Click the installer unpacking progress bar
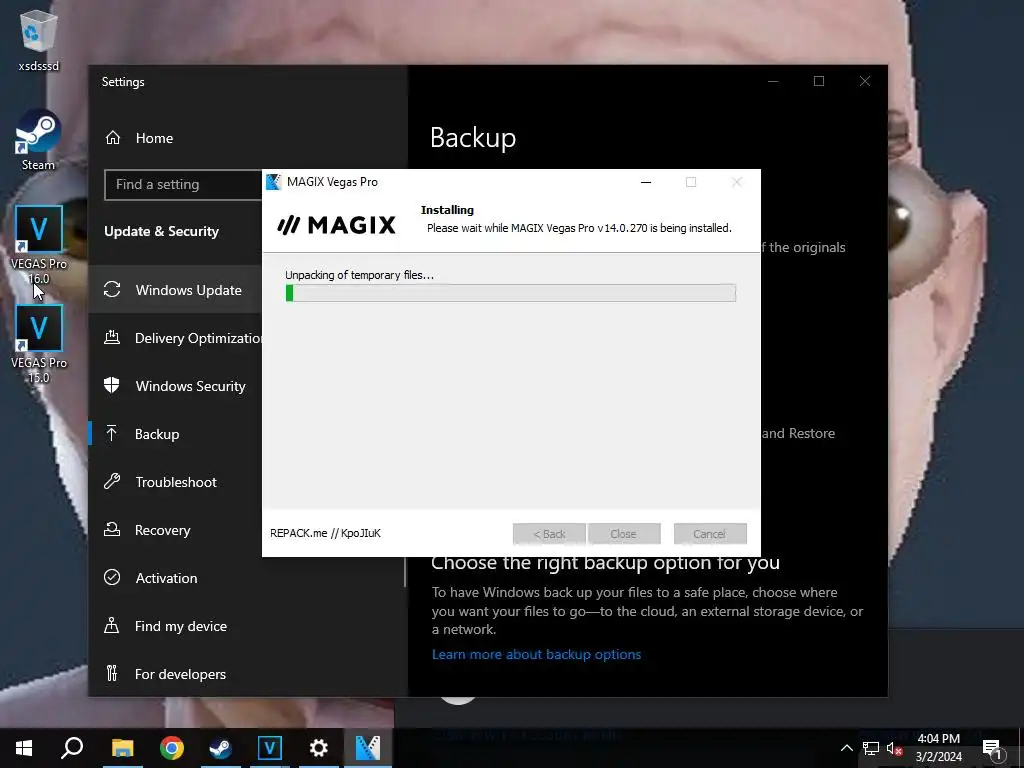 (511, 293)
